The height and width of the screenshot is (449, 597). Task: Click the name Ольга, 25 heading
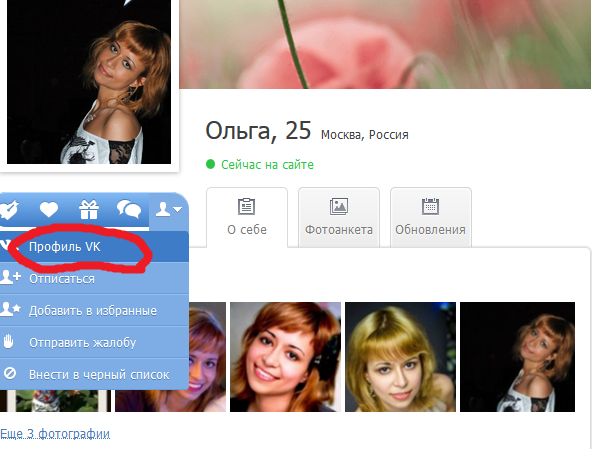coord(258,131)
